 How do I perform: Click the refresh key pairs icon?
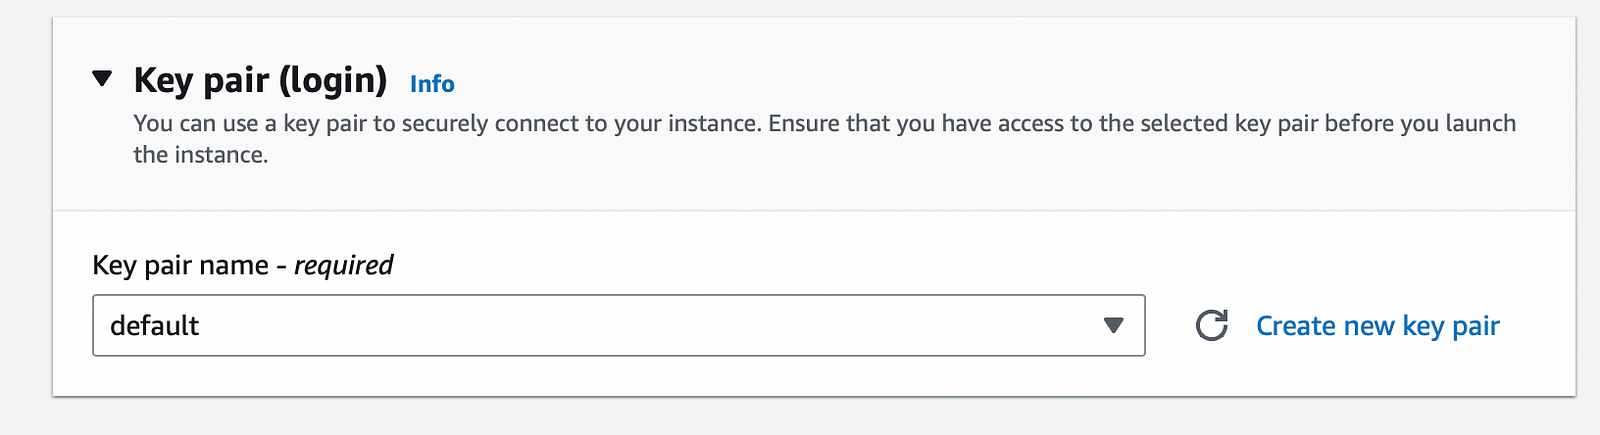[1211, 326]
